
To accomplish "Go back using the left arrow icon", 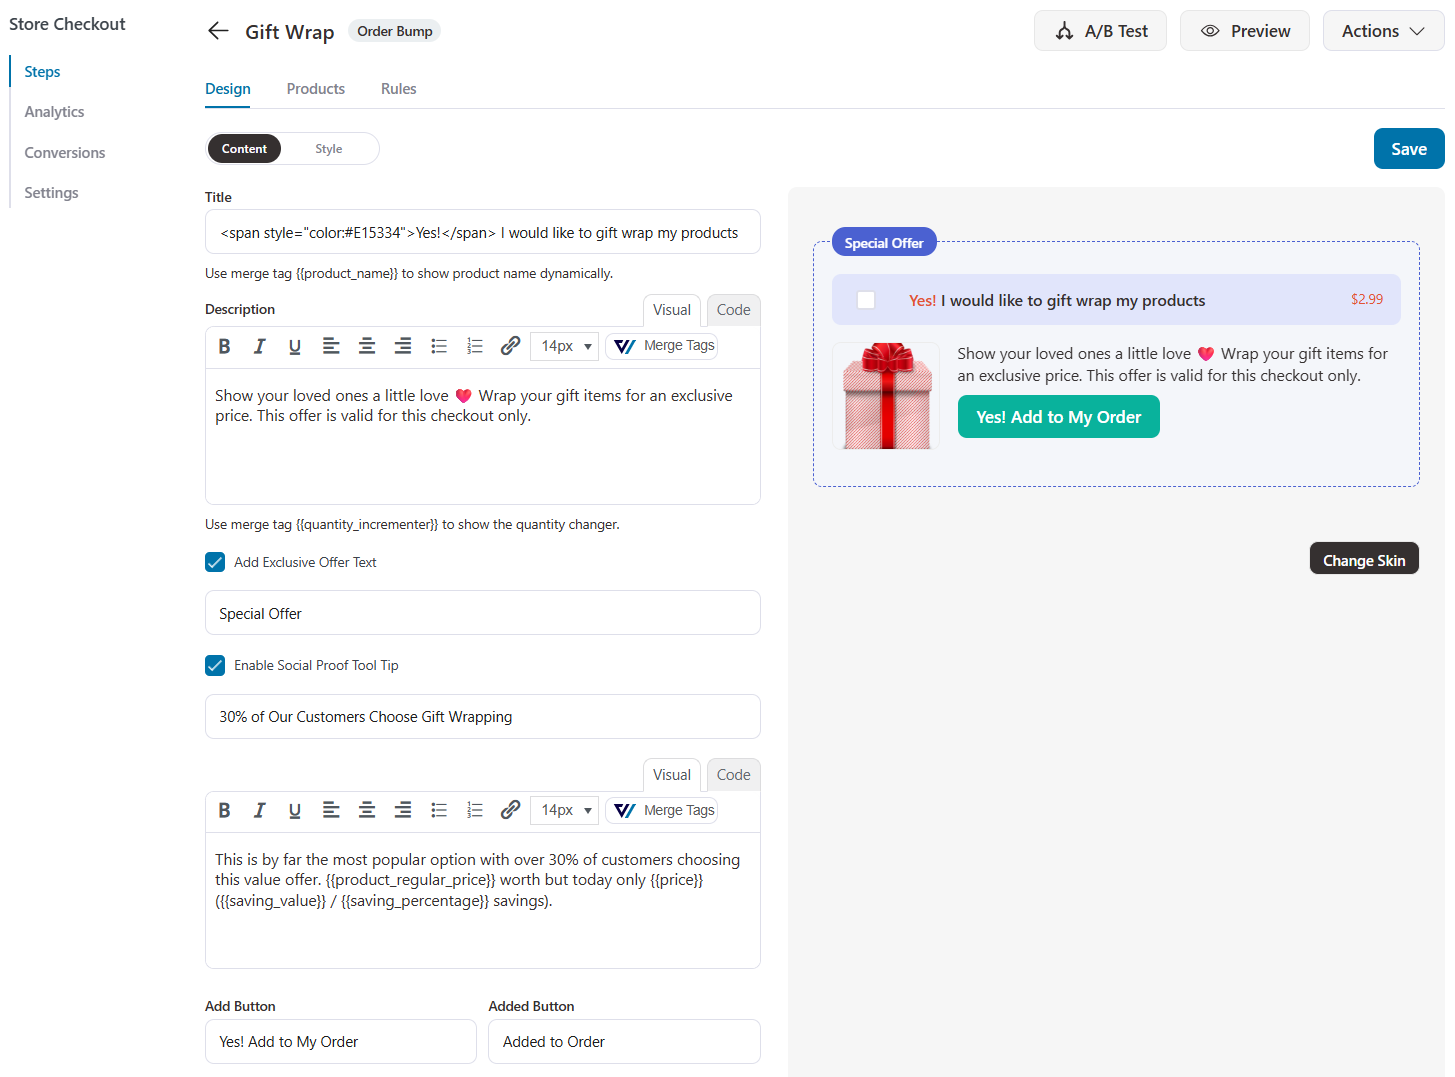I will [x=218, y=31].
